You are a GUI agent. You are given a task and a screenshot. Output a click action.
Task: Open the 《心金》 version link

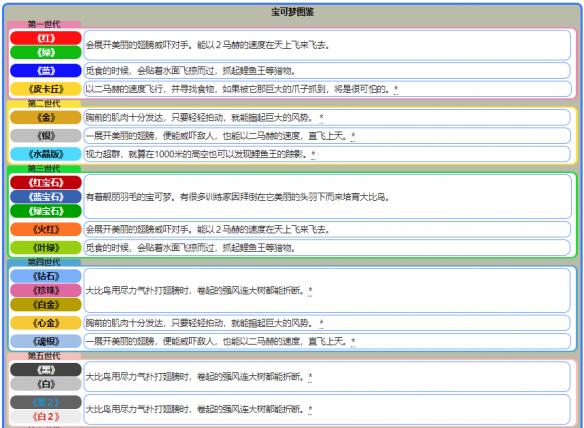point(46,323)
